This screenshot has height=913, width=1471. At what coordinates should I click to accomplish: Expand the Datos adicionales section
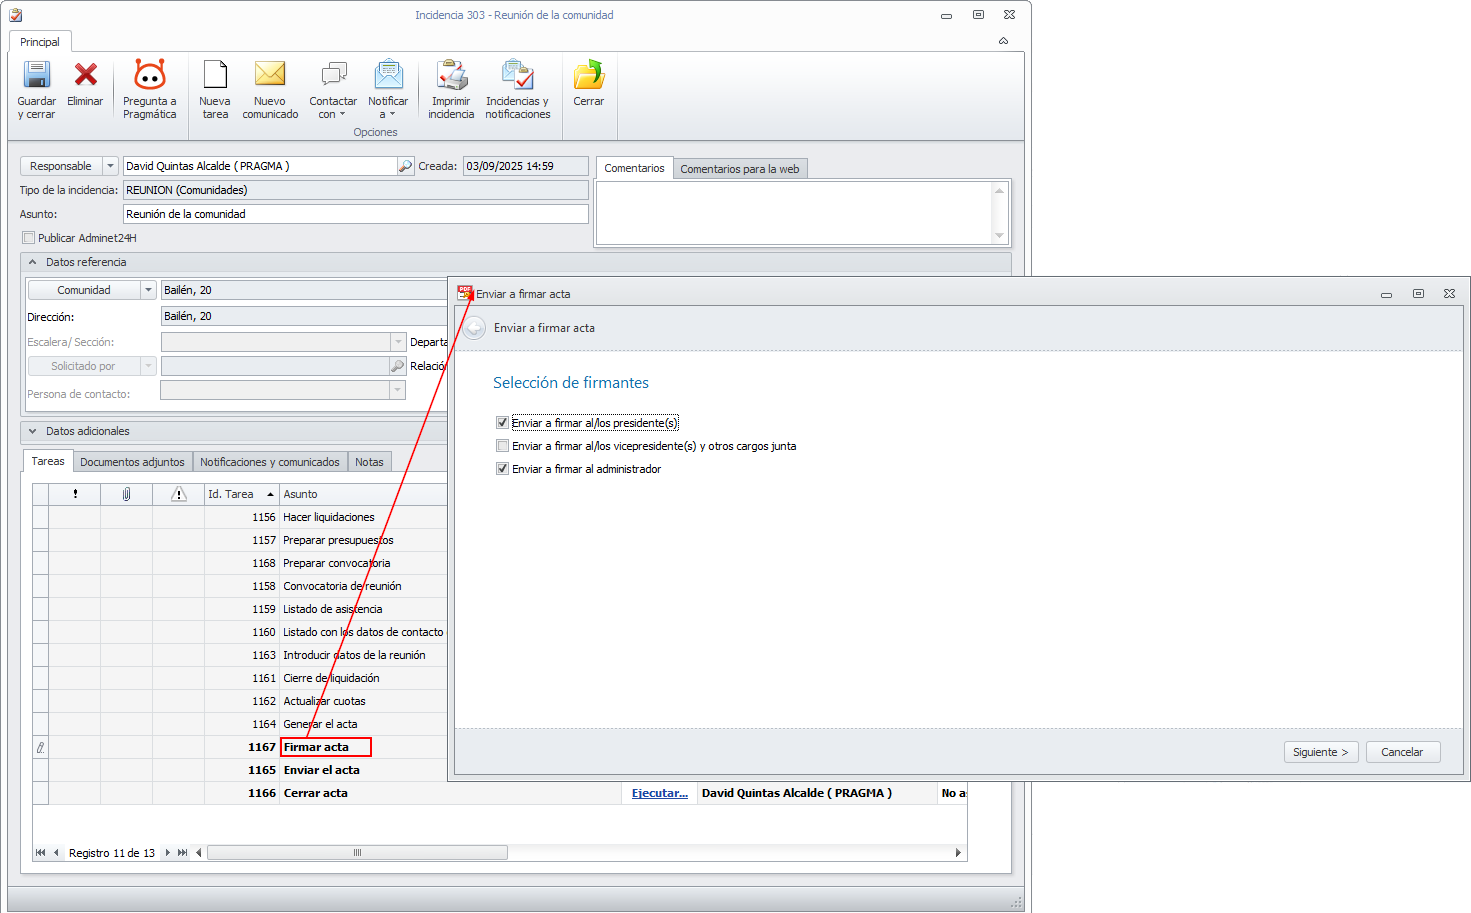pos(32,431)
